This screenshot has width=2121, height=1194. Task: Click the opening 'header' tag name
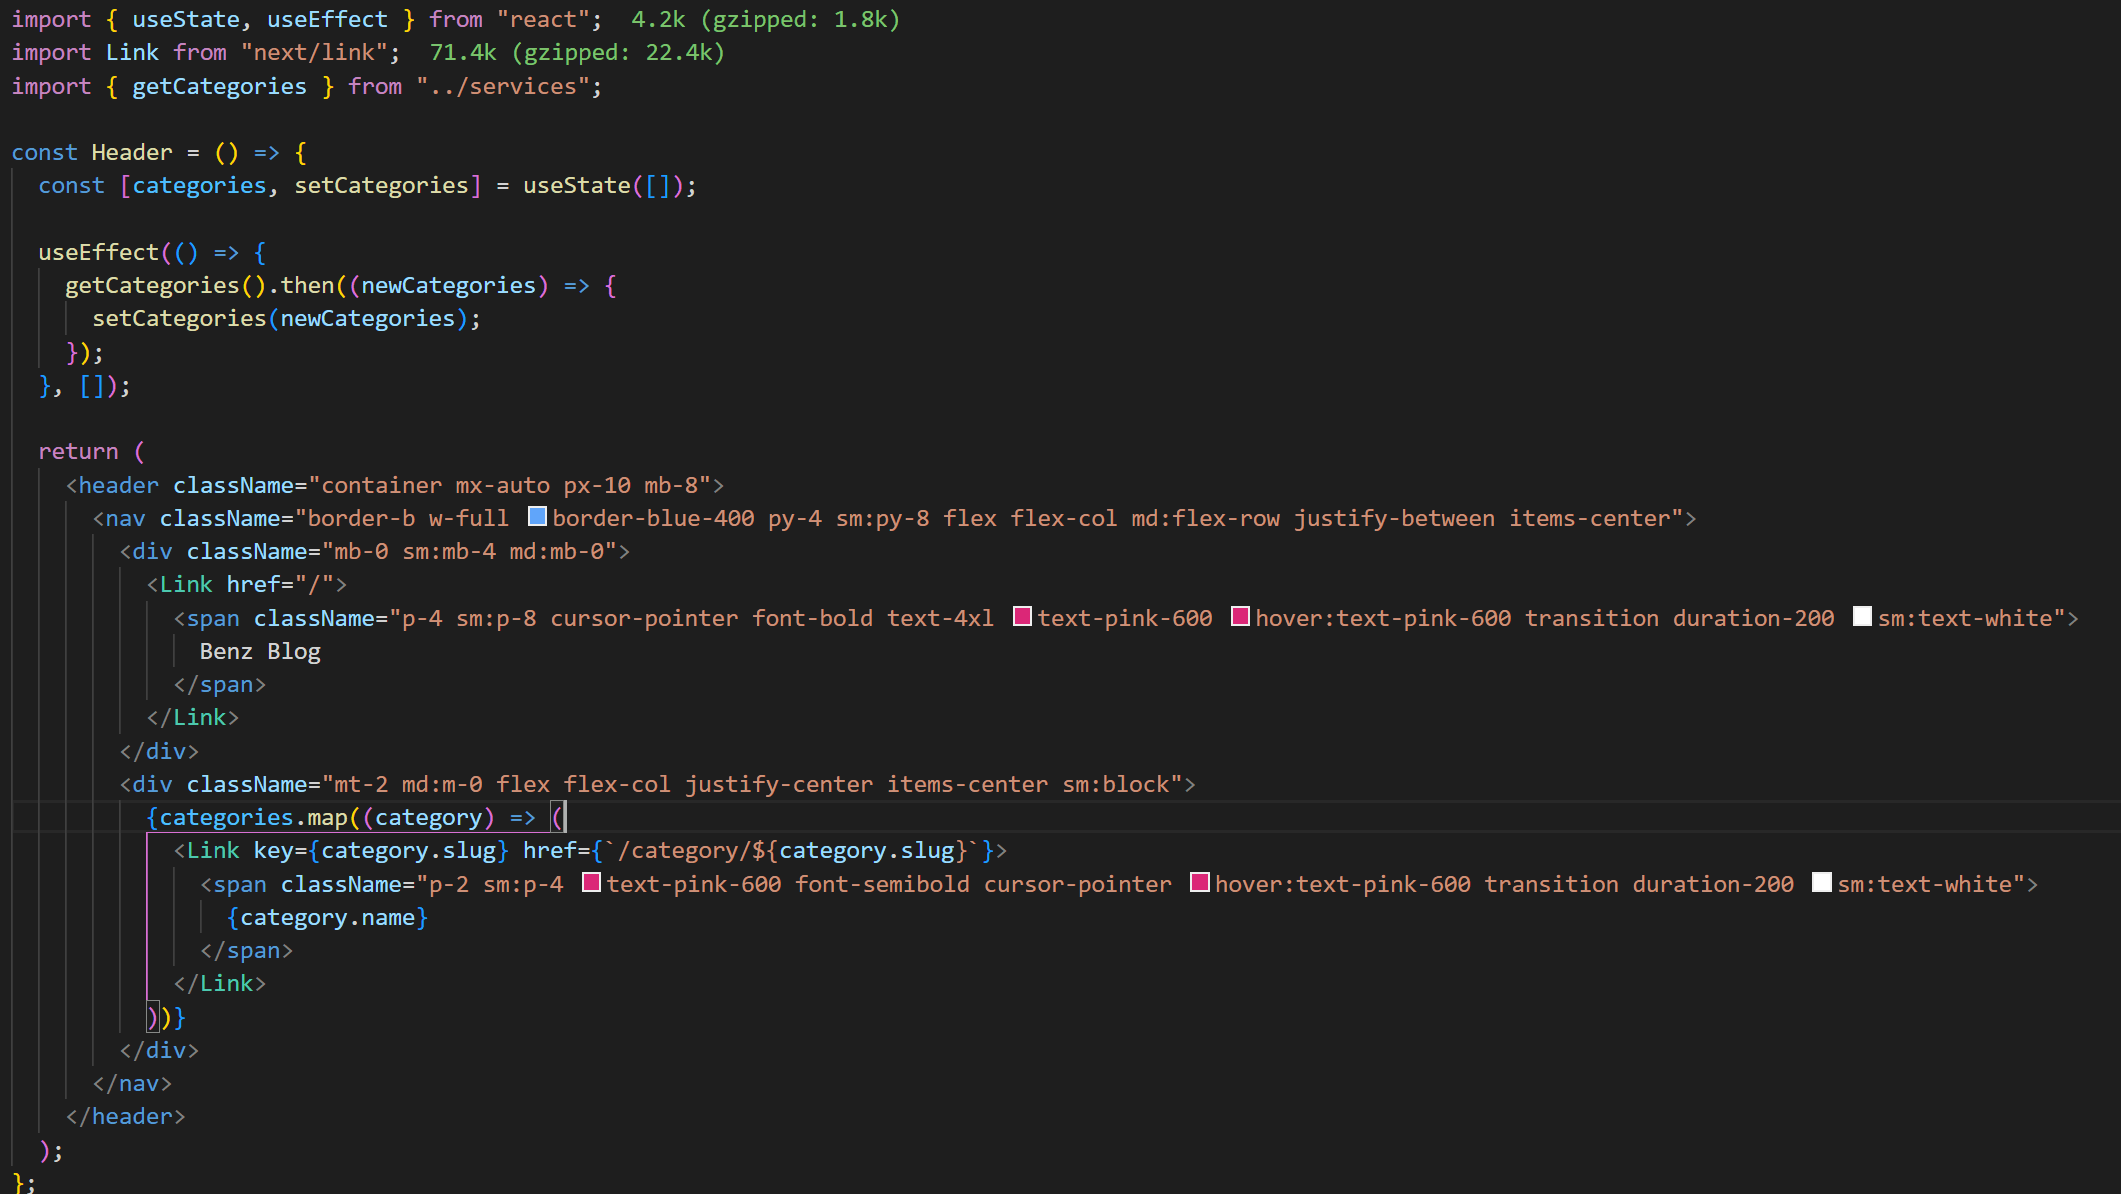tap(118, 486)
